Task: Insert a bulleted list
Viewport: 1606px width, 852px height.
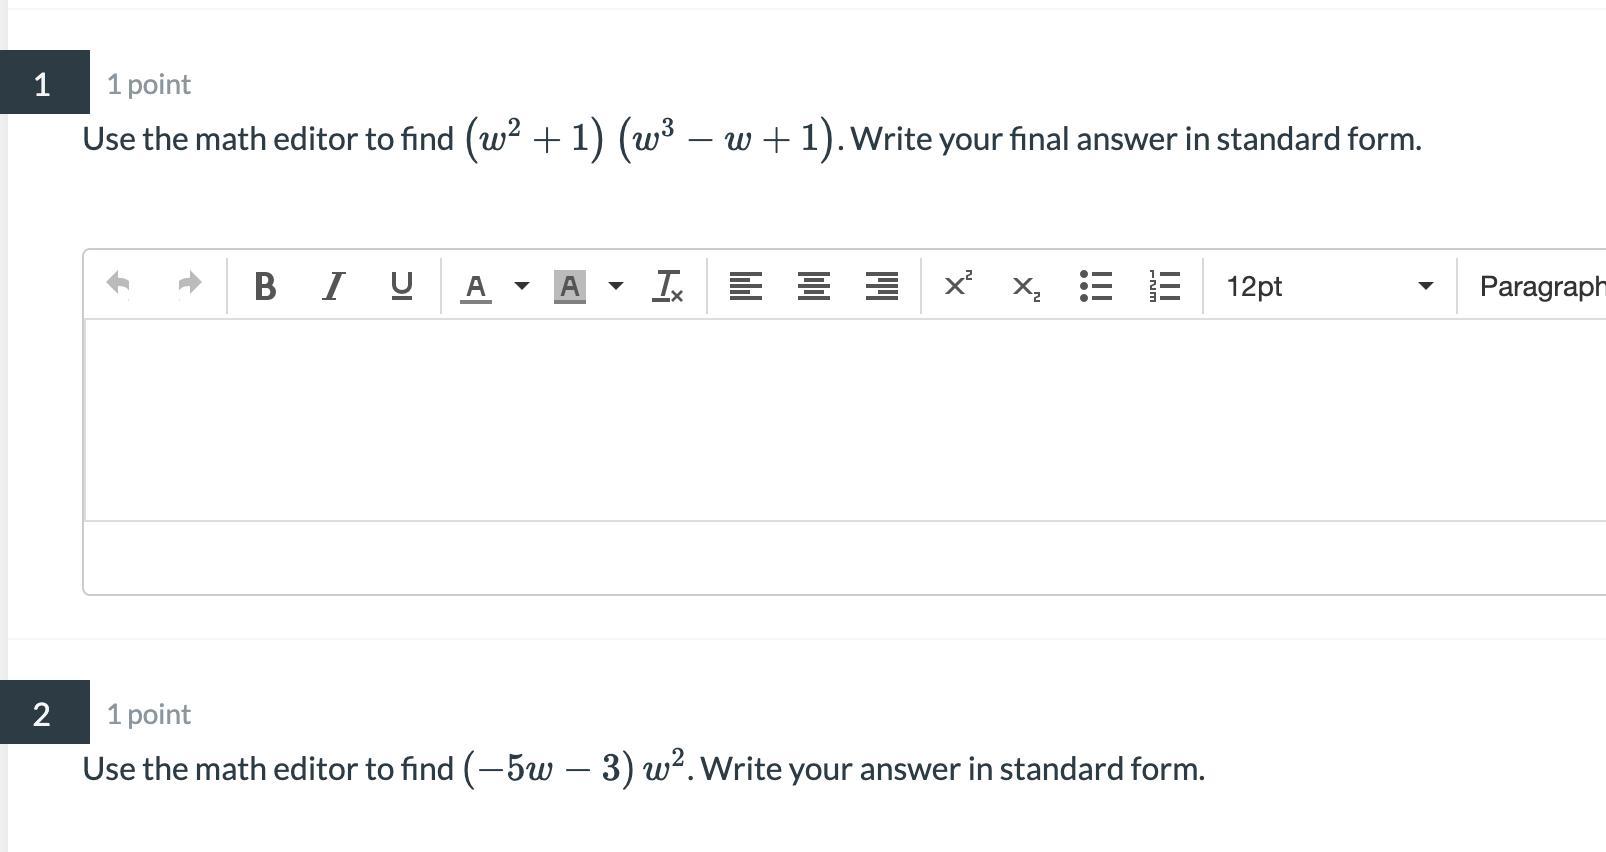Action: [x=1096, y=286]
